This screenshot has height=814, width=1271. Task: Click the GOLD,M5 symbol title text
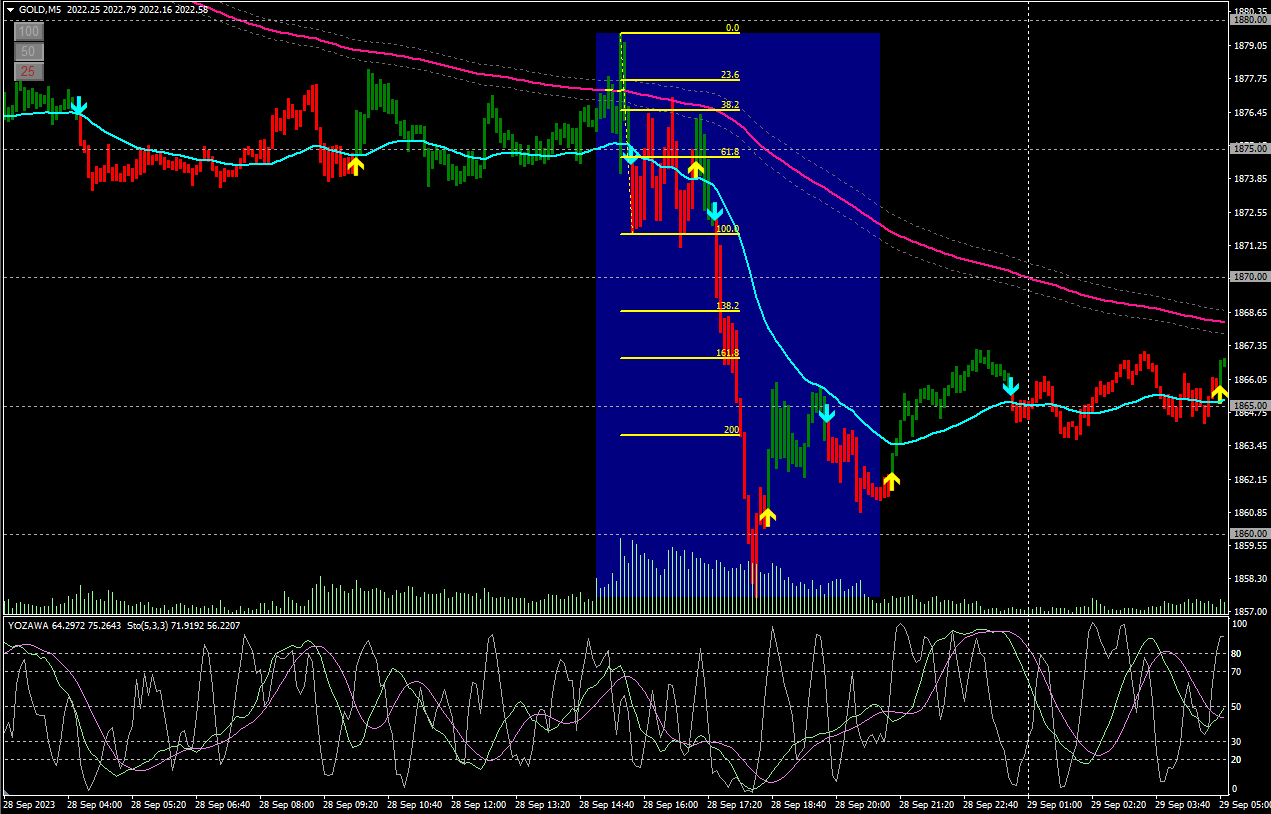click(40, 9)
